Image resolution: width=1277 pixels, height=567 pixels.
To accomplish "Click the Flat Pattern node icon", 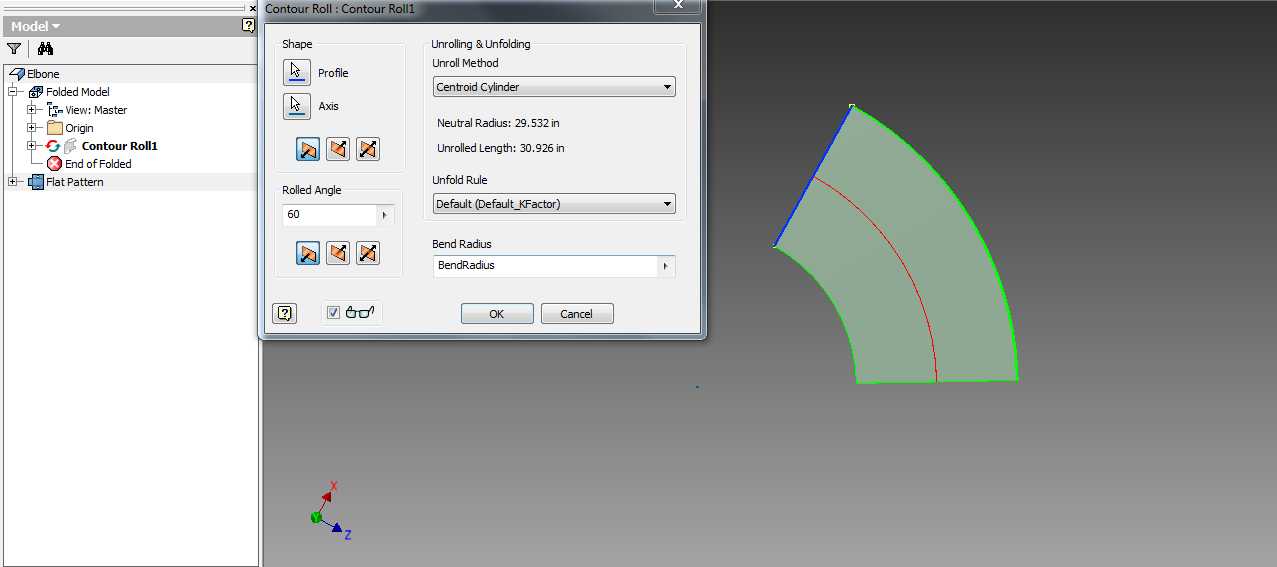I will (36, 182).
